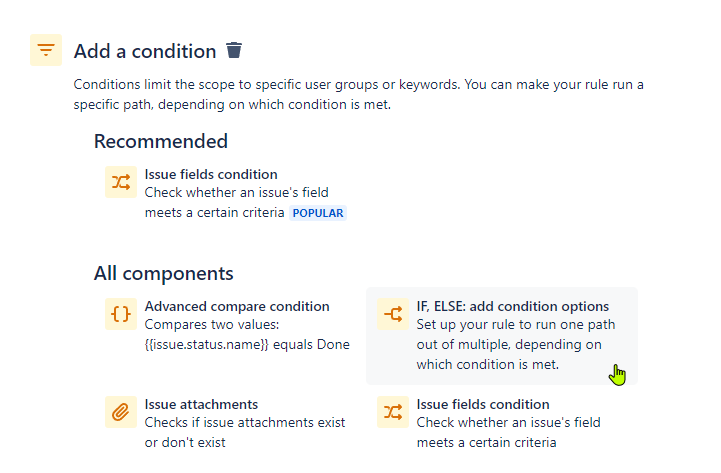Screen dimensions: 721x473
Task: Click the shuffle icon under All components
Action: point(393,412)
